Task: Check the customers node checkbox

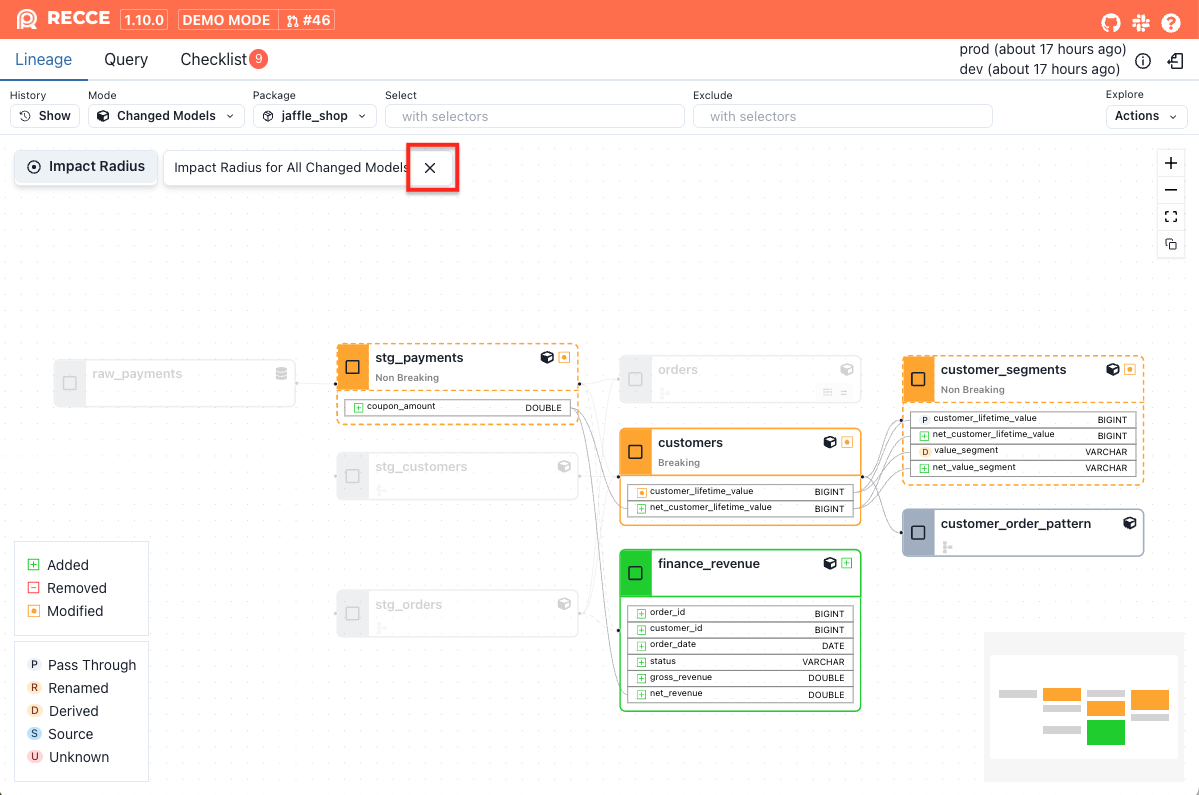Action: 635,452
